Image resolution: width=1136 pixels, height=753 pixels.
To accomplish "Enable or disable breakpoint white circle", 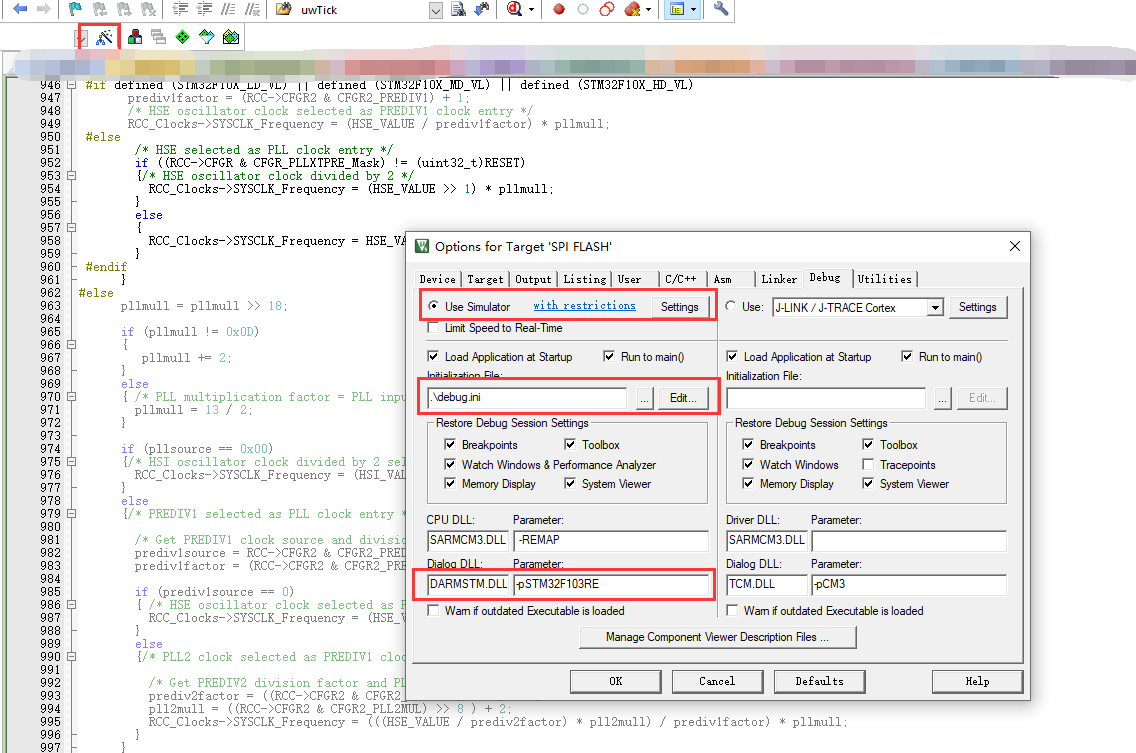I will coord(582,9).
